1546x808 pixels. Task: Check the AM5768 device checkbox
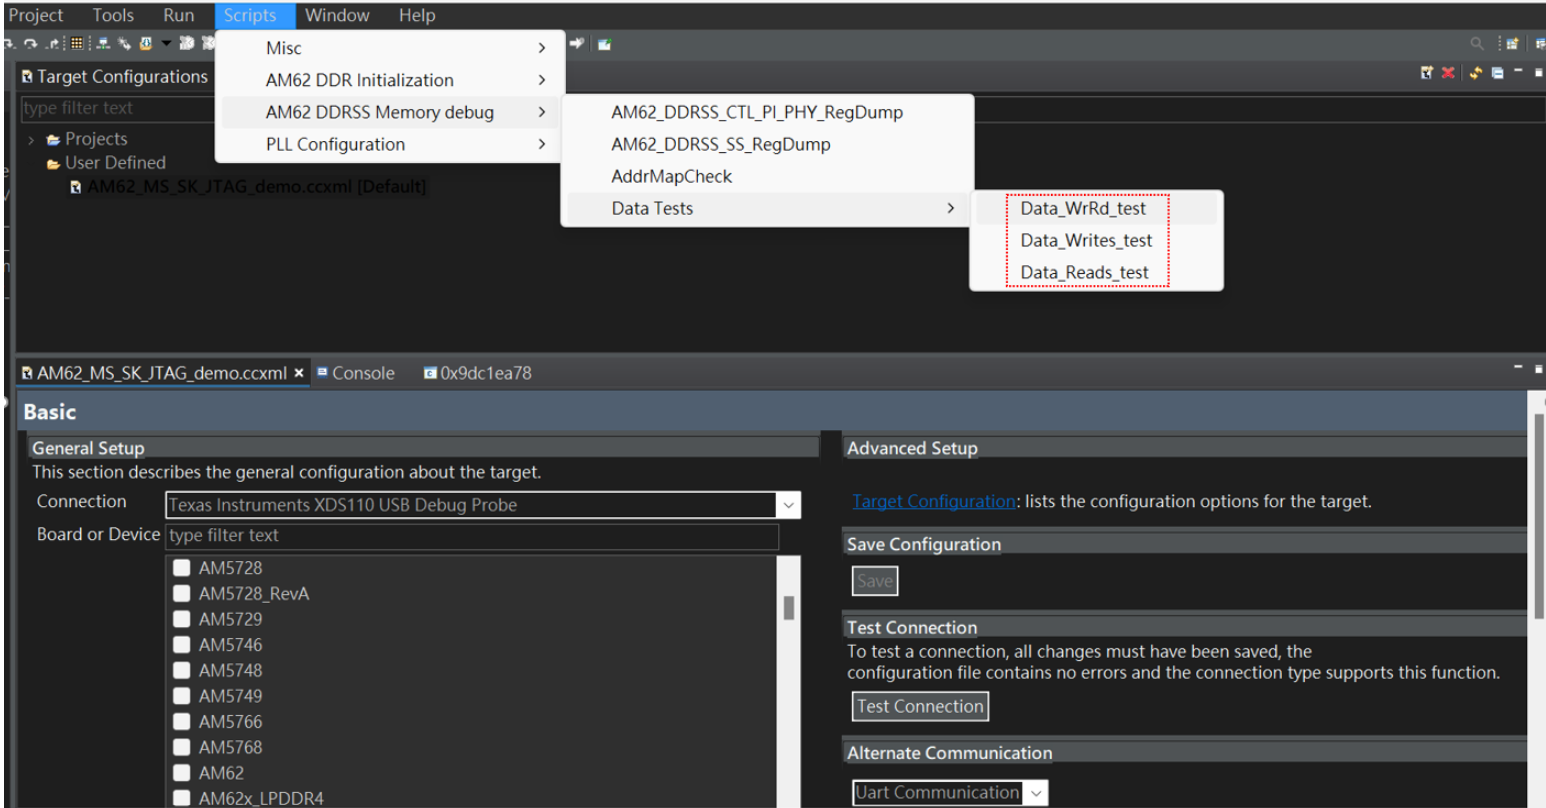pyautogui.click(x=181, y=747)
